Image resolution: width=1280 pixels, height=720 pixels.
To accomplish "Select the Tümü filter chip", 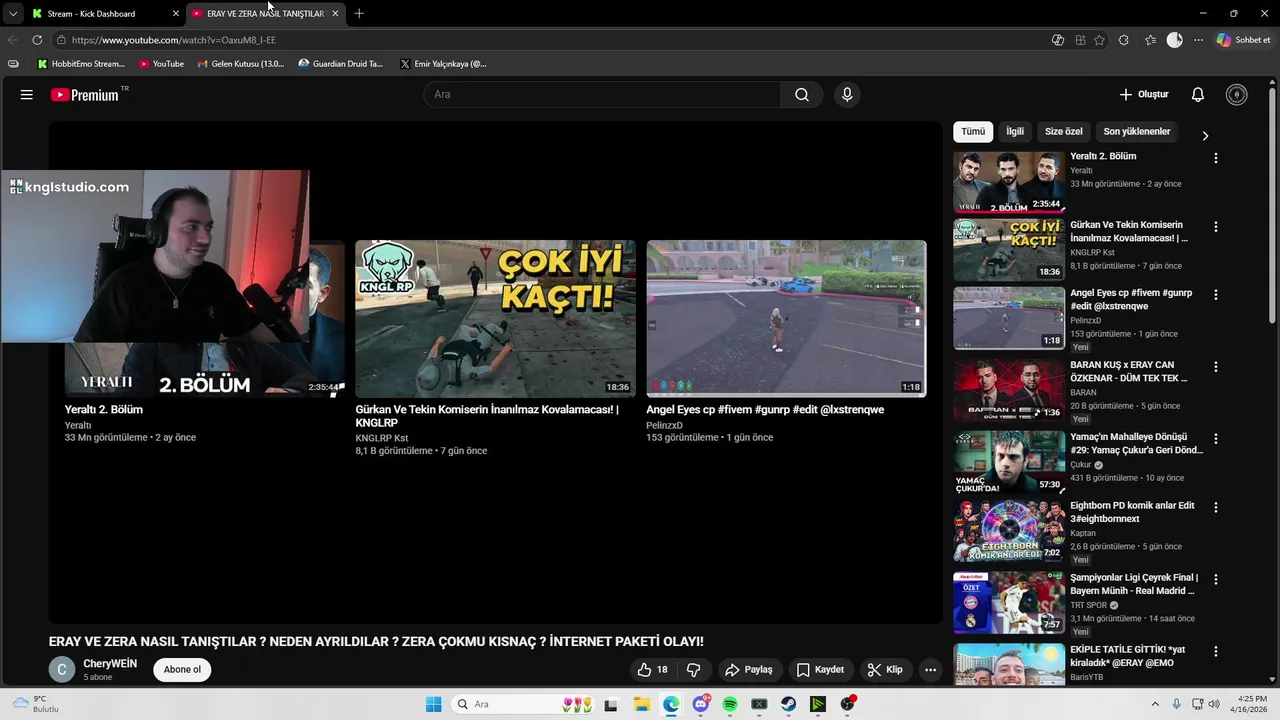I will (x=973, y=132).
